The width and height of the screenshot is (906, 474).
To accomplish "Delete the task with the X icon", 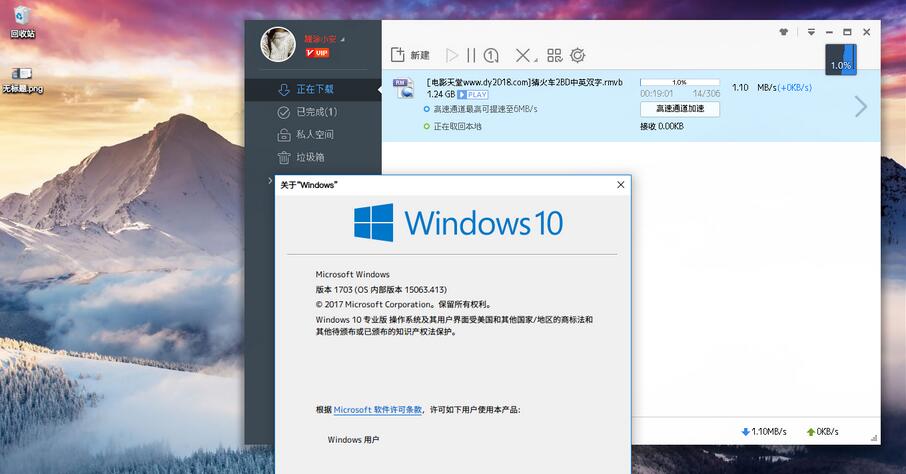I will tap(522, 55).
